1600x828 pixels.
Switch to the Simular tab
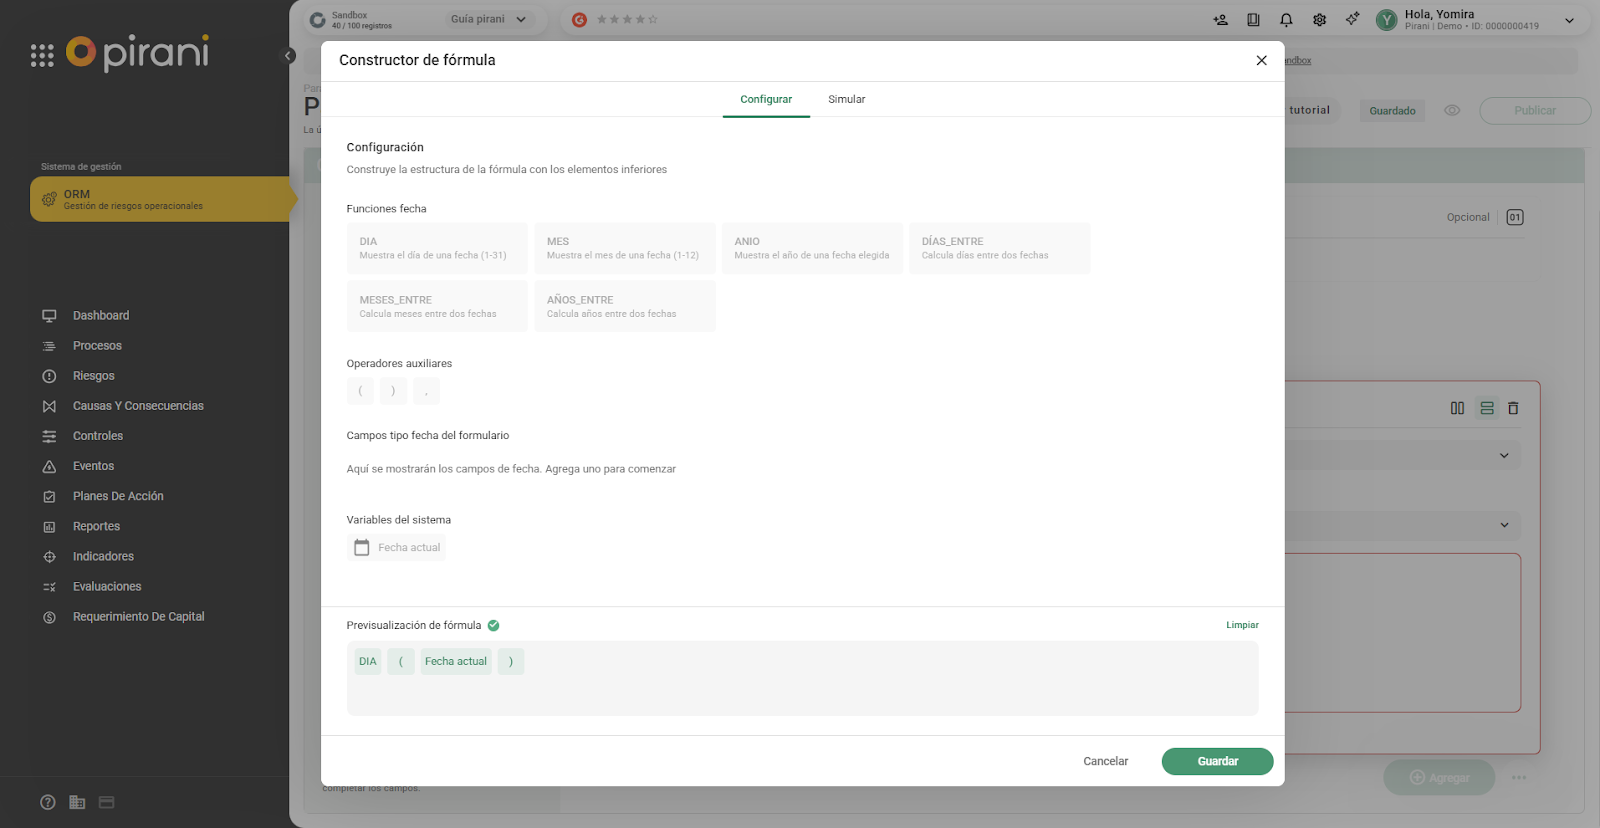[x=846, y=100]
